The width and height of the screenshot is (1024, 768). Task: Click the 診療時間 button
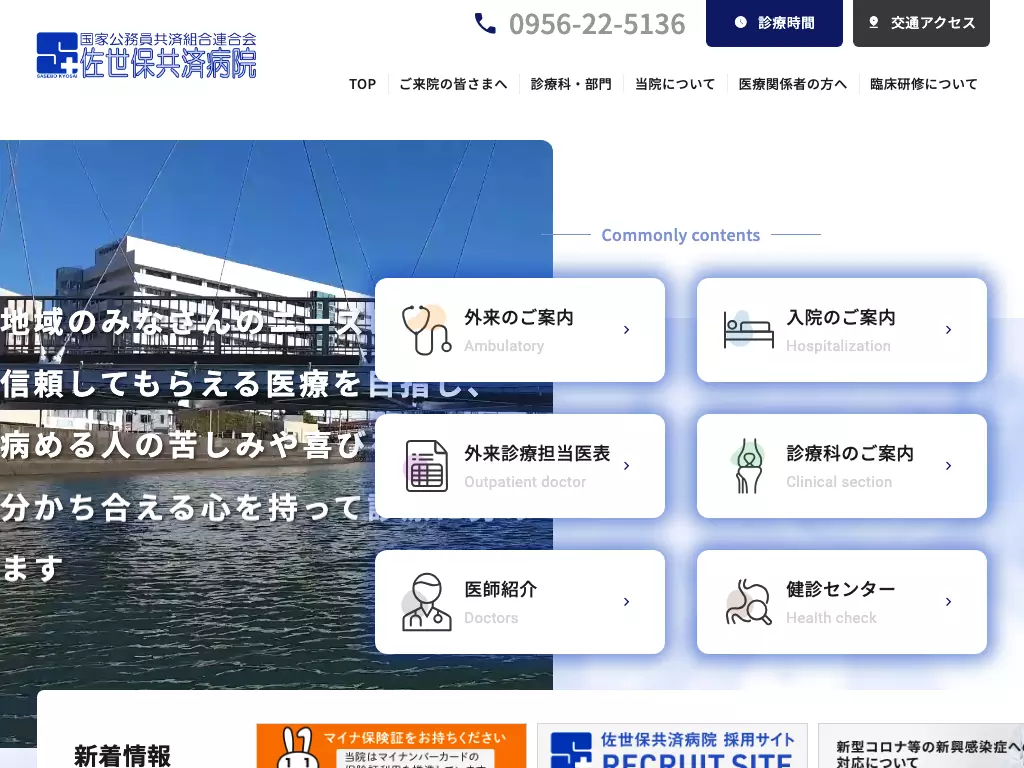coord(774,23)
